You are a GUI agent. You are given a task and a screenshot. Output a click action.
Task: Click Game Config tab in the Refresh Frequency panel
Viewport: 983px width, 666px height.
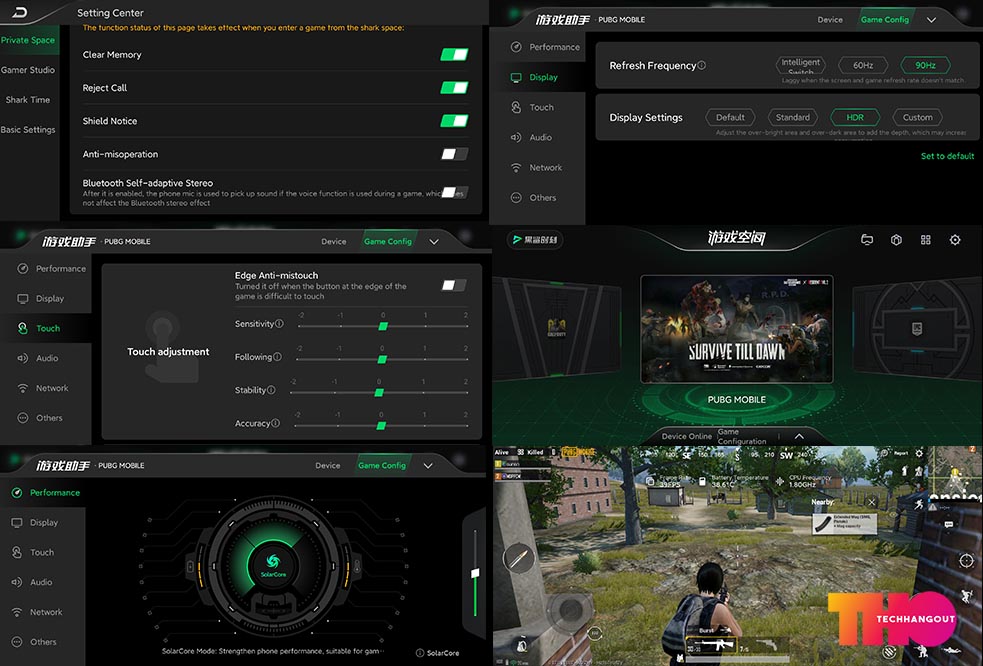pos(885,19)
